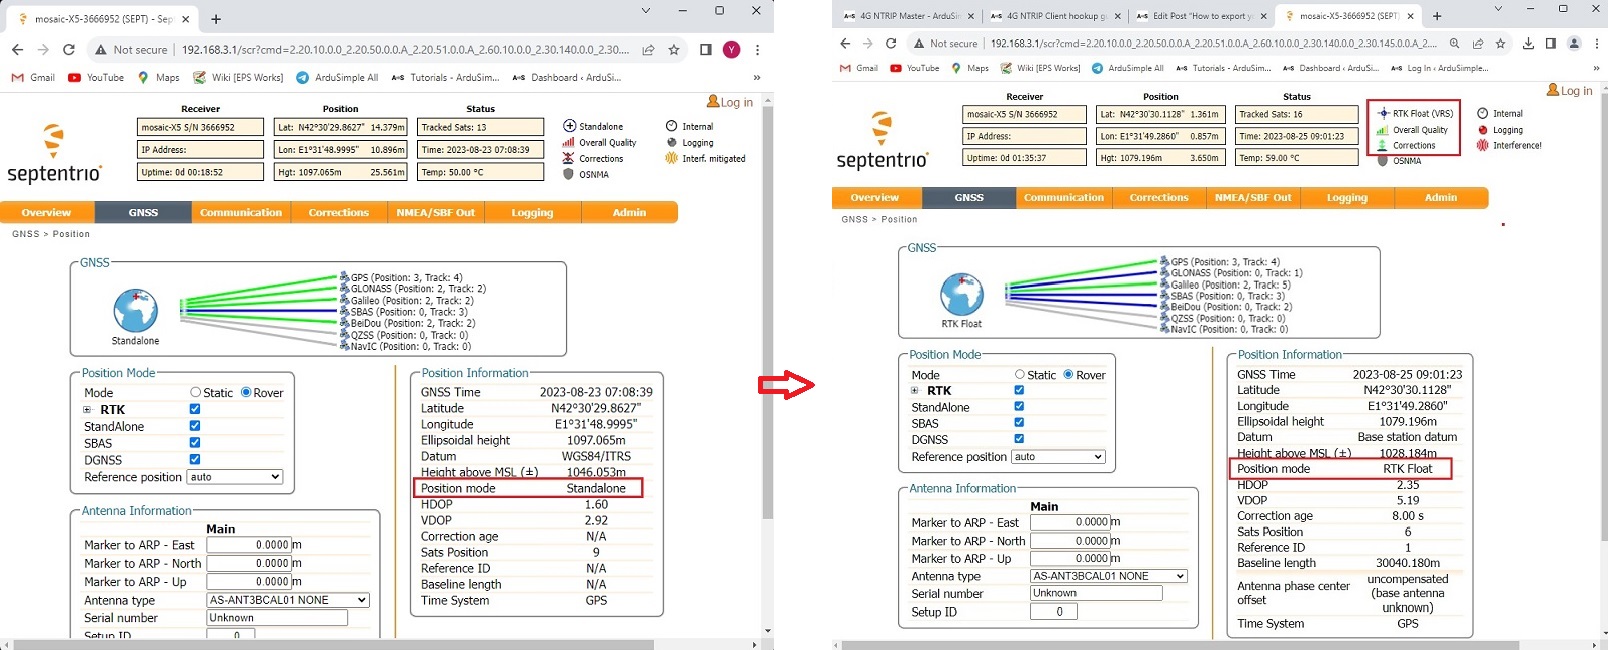Click the vertical scrollbar of the Standalone page
The image size is (1608, 650).
(767, 300)
